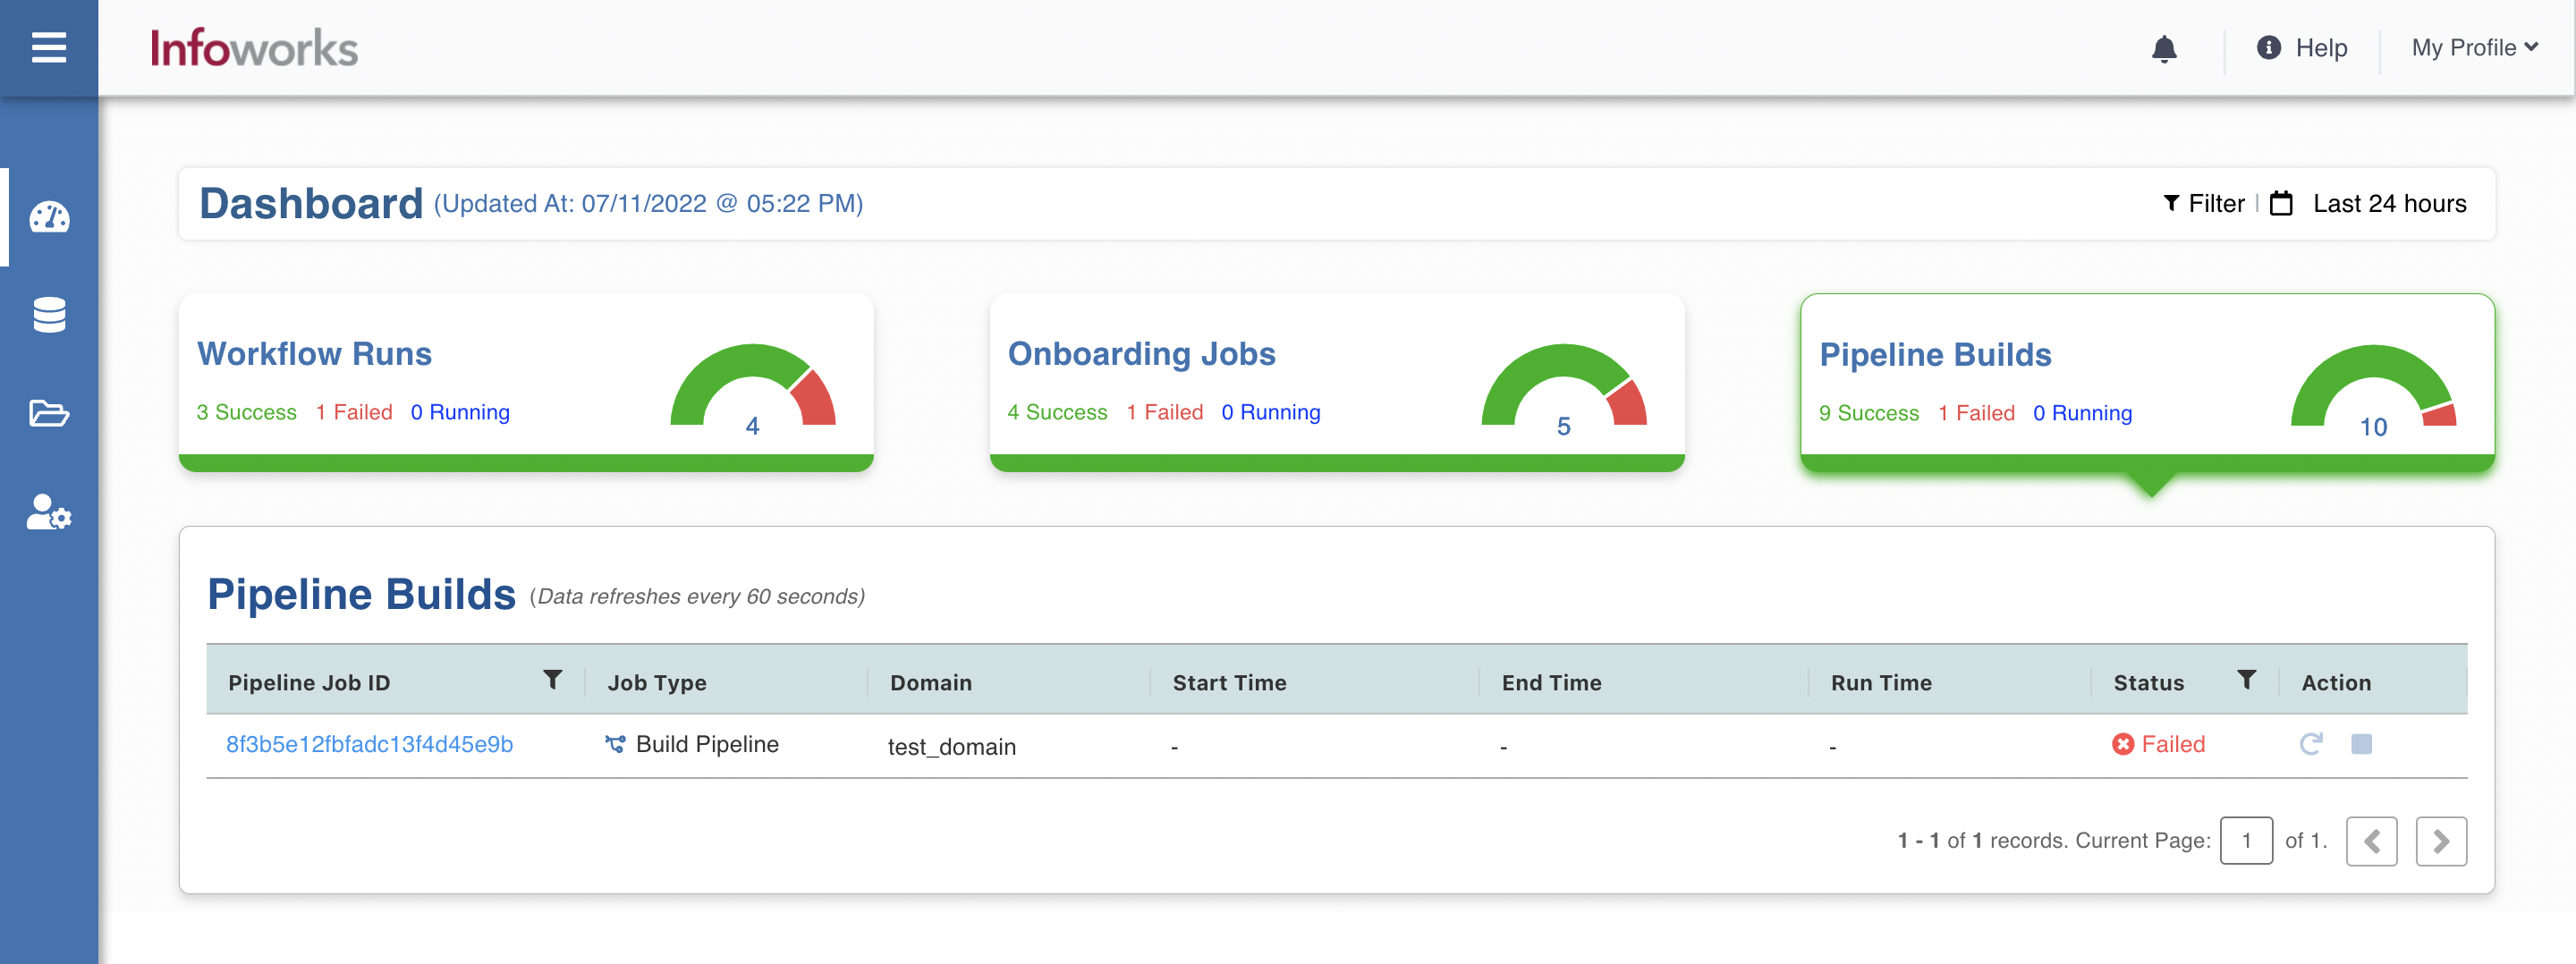
Task: Open the Last 24 hours date range selector
Action: [2389, 203]
